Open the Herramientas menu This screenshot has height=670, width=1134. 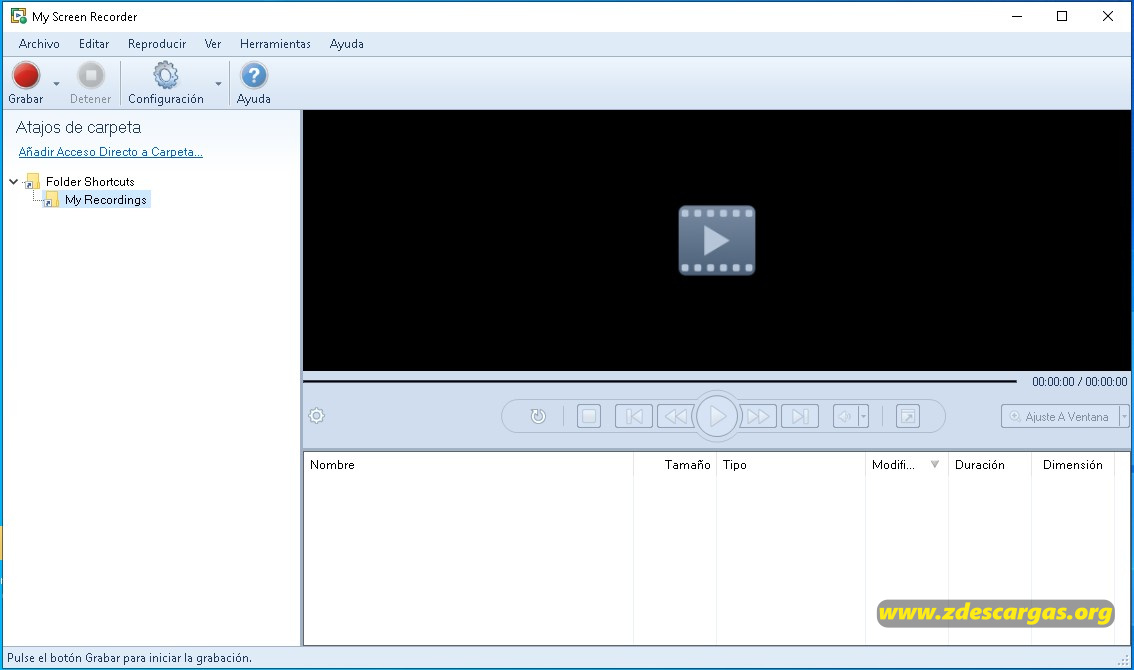point(276,44)
